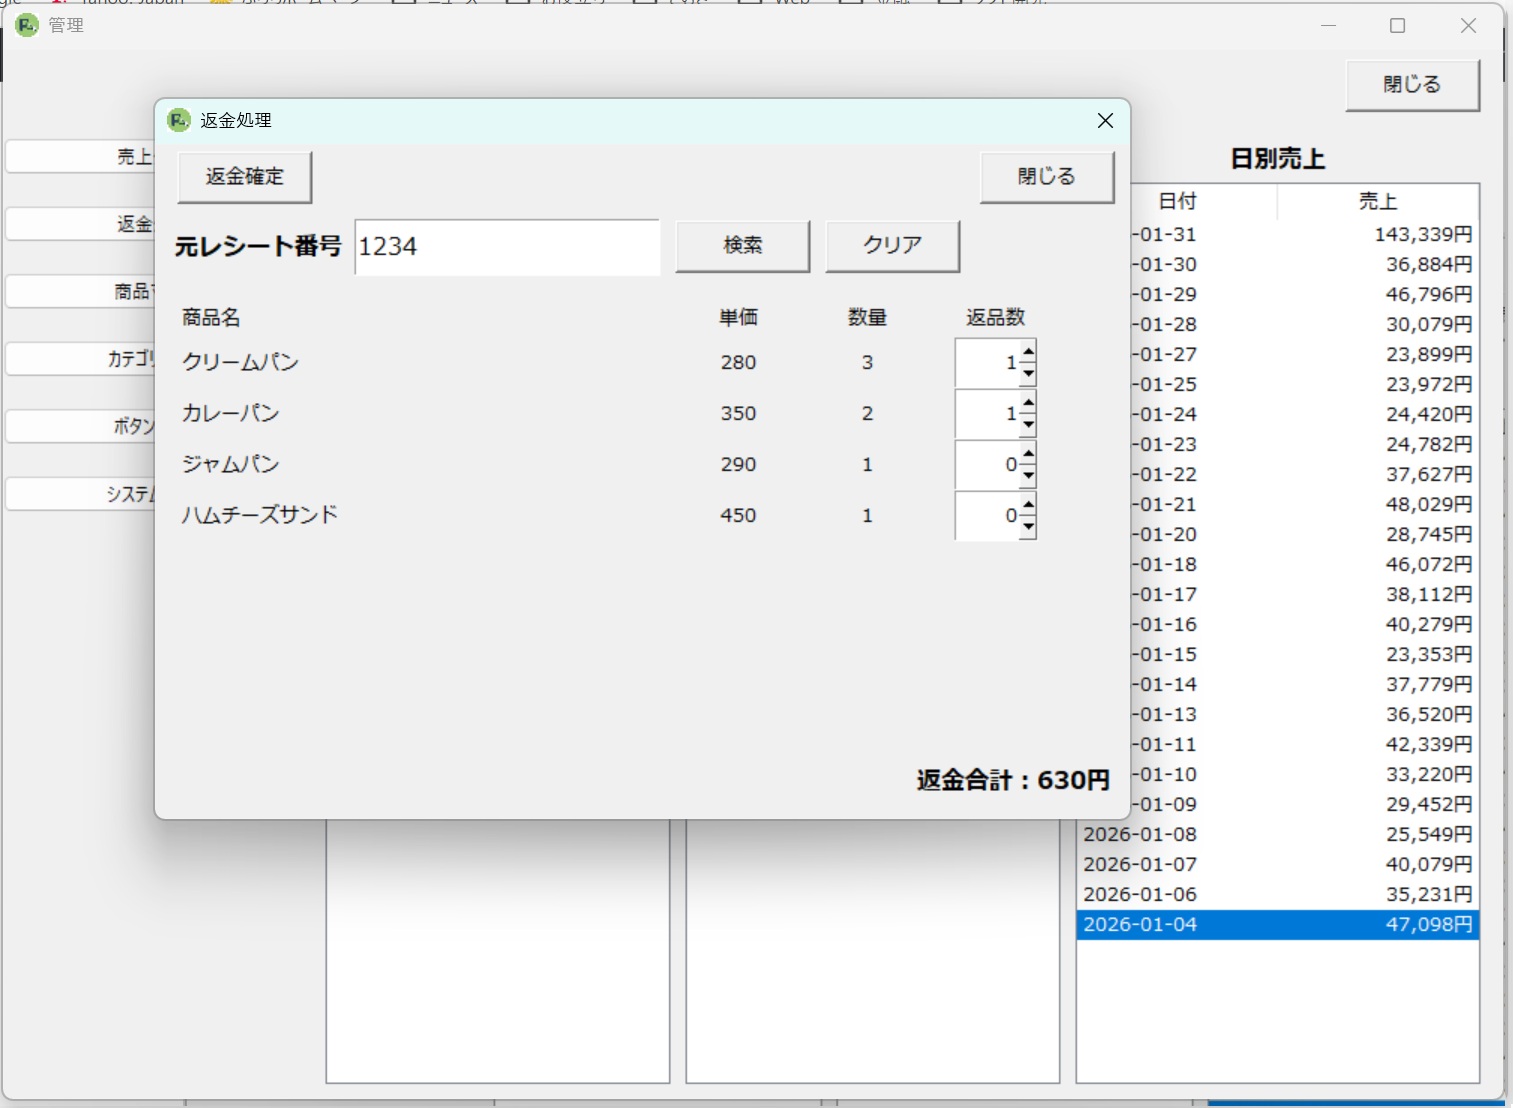Click inside the 元レシート番号 input field
This screenshot has height=1108, width=1513.
coord(506,246)
